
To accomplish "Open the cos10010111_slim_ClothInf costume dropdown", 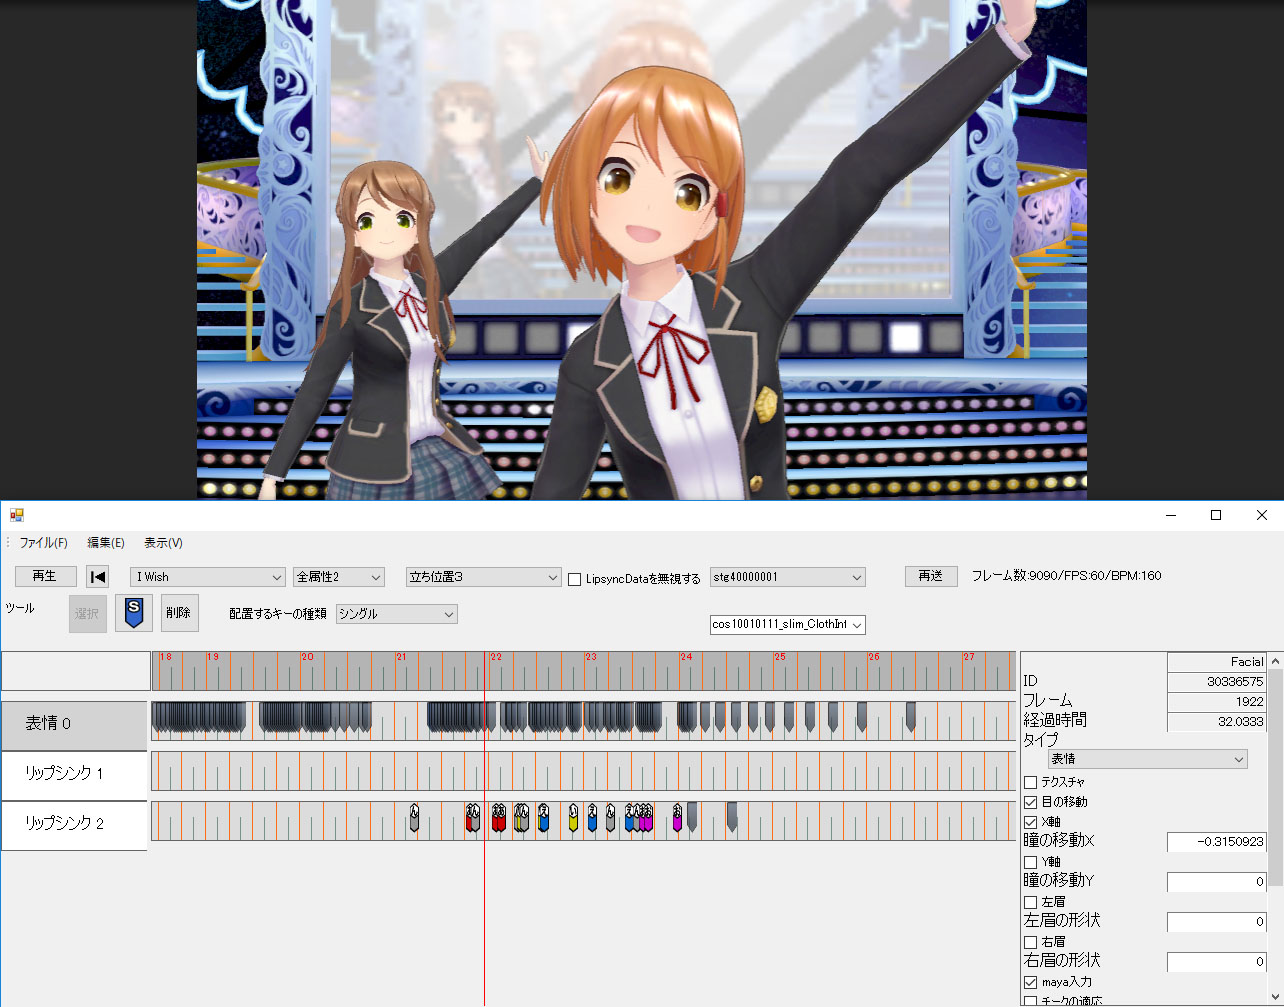I will pos(788,624).
